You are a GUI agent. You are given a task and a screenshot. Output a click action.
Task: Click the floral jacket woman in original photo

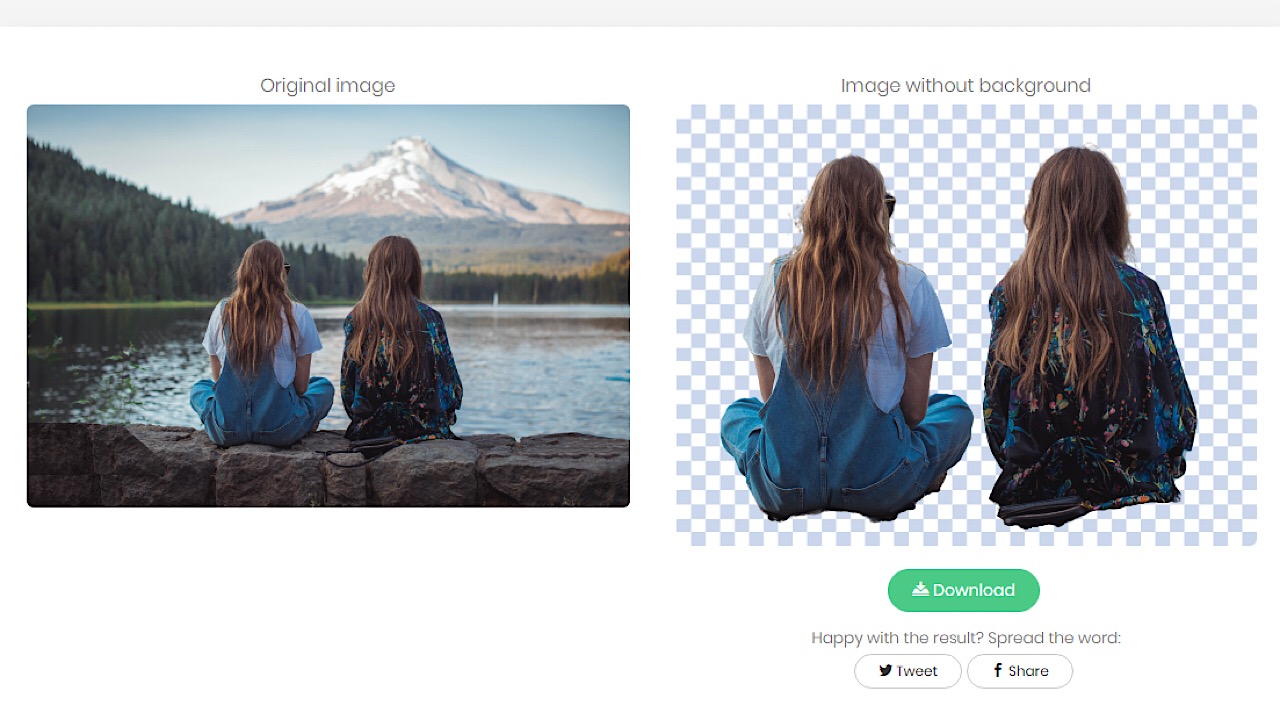(400, 360)
